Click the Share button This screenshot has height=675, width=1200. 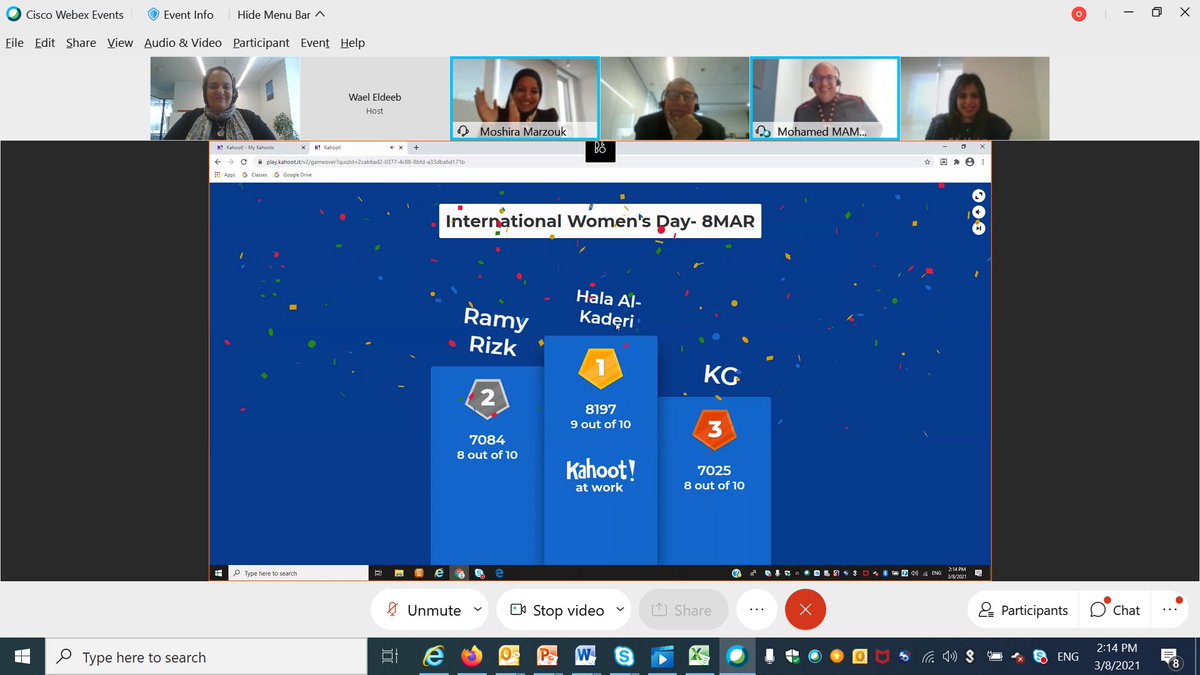click(x=683, y=610)
